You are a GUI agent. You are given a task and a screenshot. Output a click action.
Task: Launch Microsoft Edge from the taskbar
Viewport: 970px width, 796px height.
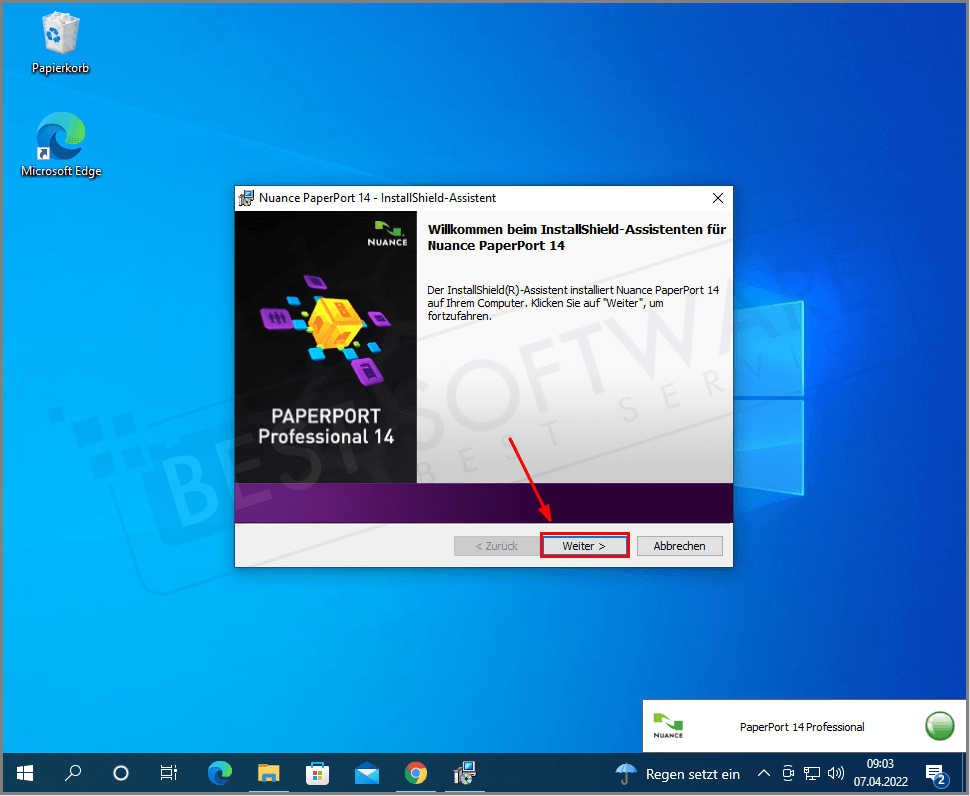pyautogui.click(x=219, y=773)
